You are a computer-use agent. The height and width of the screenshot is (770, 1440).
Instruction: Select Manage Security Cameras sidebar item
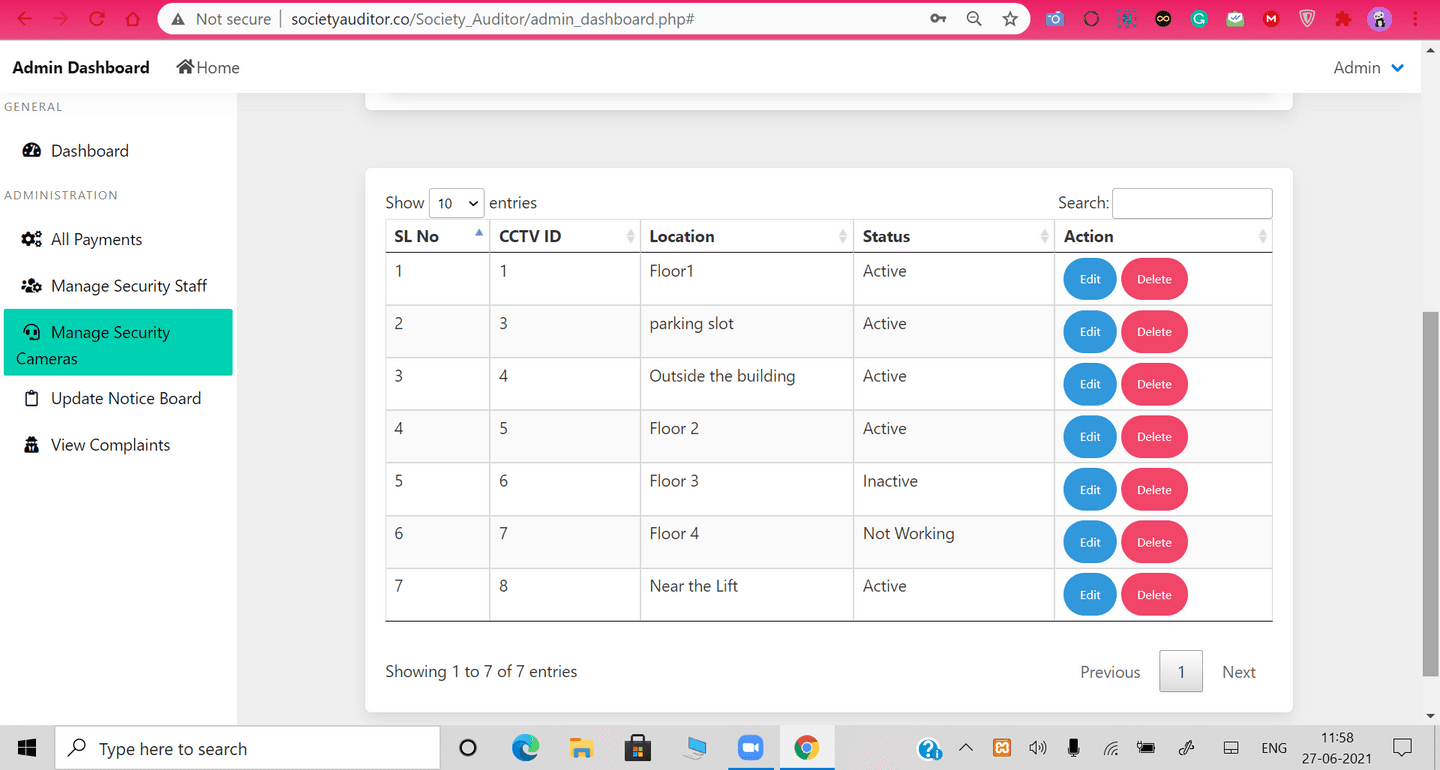[x=118, y=342]
